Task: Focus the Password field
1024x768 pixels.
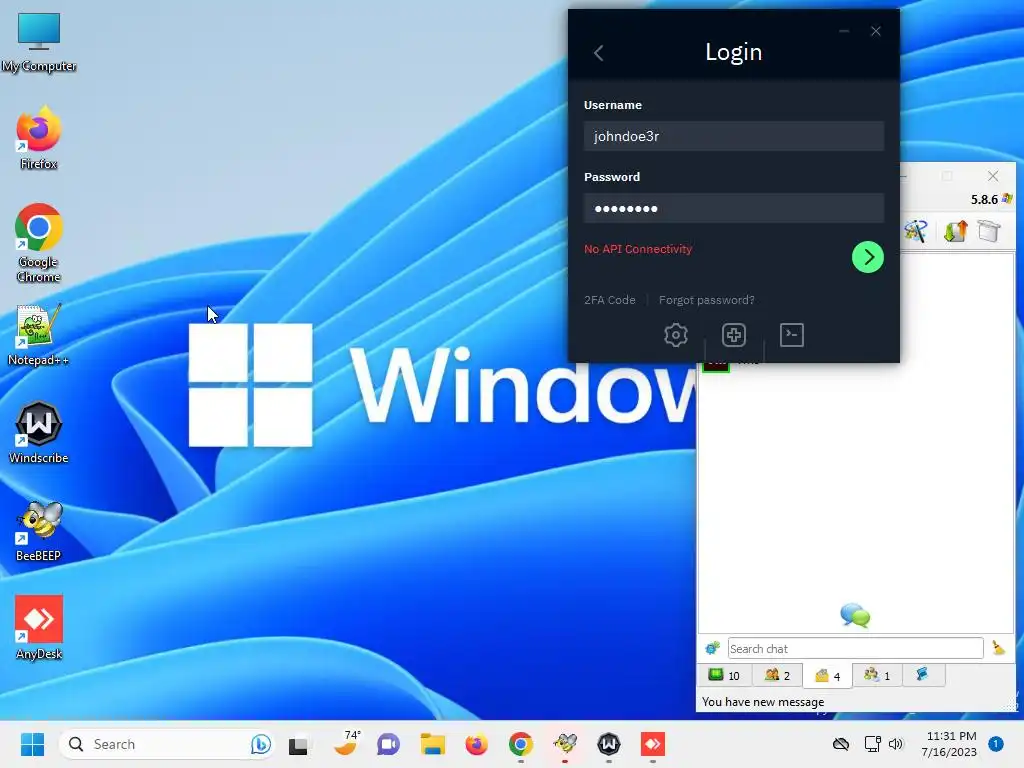Action: pos(733,208)
